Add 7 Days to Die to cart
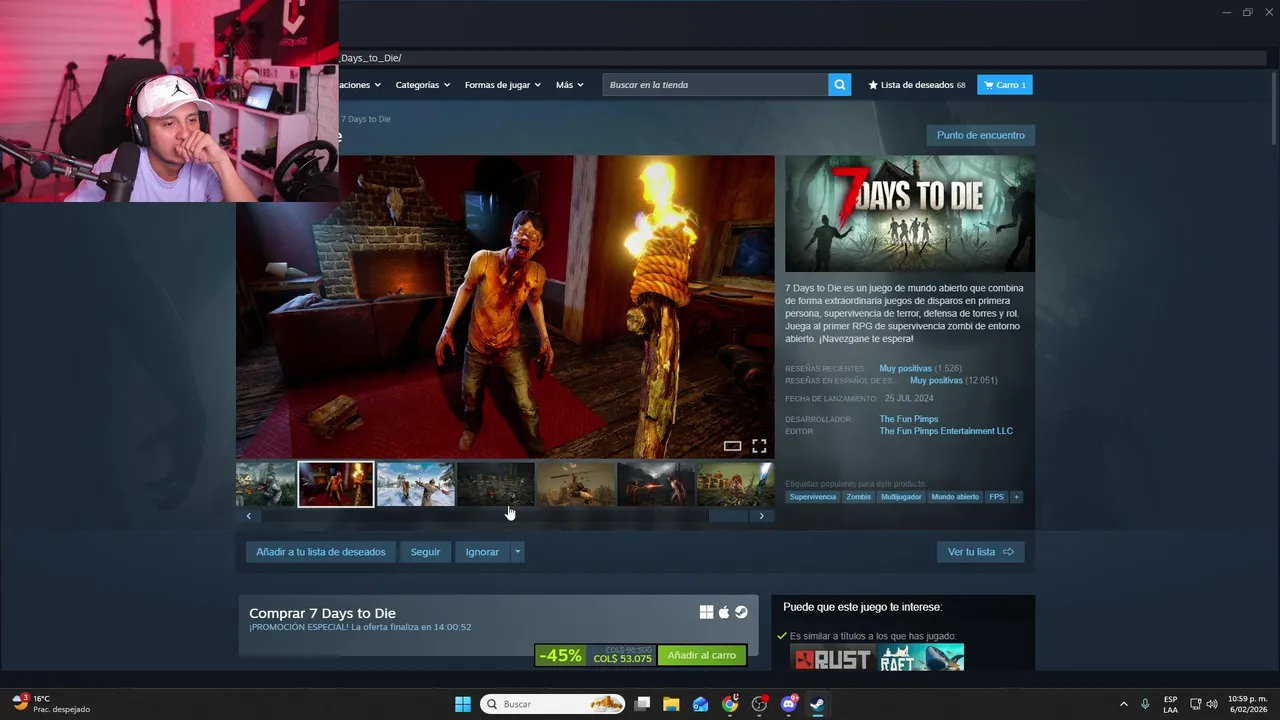1280x720 pixels. (x=701, y=656)
